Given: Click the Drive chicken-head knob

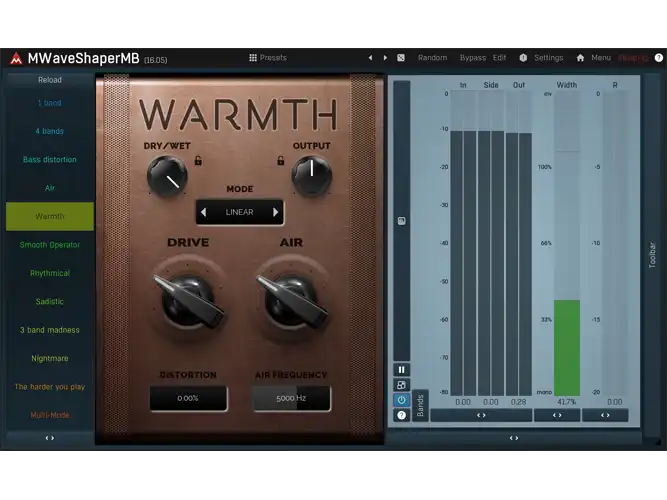Looking at the screenshot, I should tap(188, 300).
